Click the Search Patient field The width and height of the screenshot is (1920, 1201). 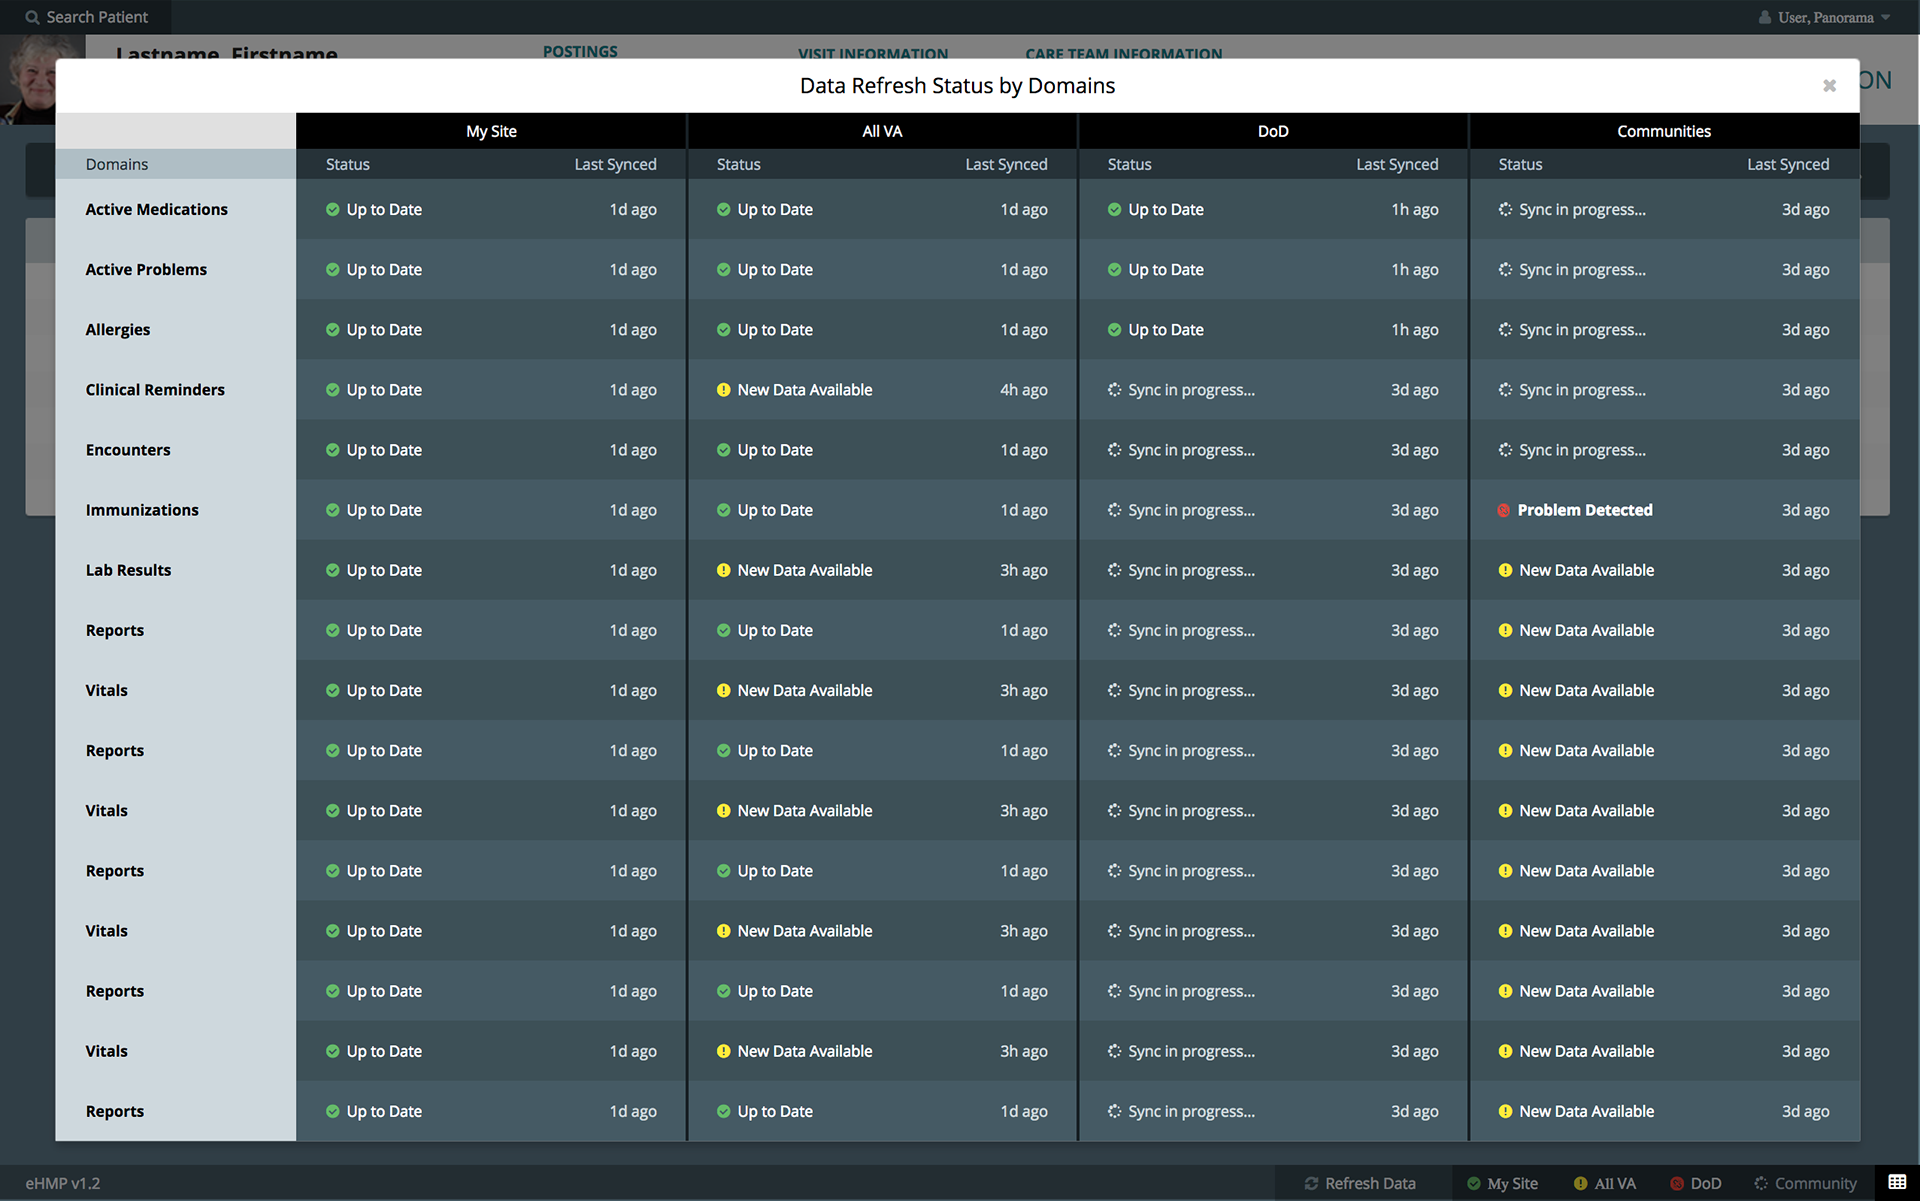coord(97,17)
